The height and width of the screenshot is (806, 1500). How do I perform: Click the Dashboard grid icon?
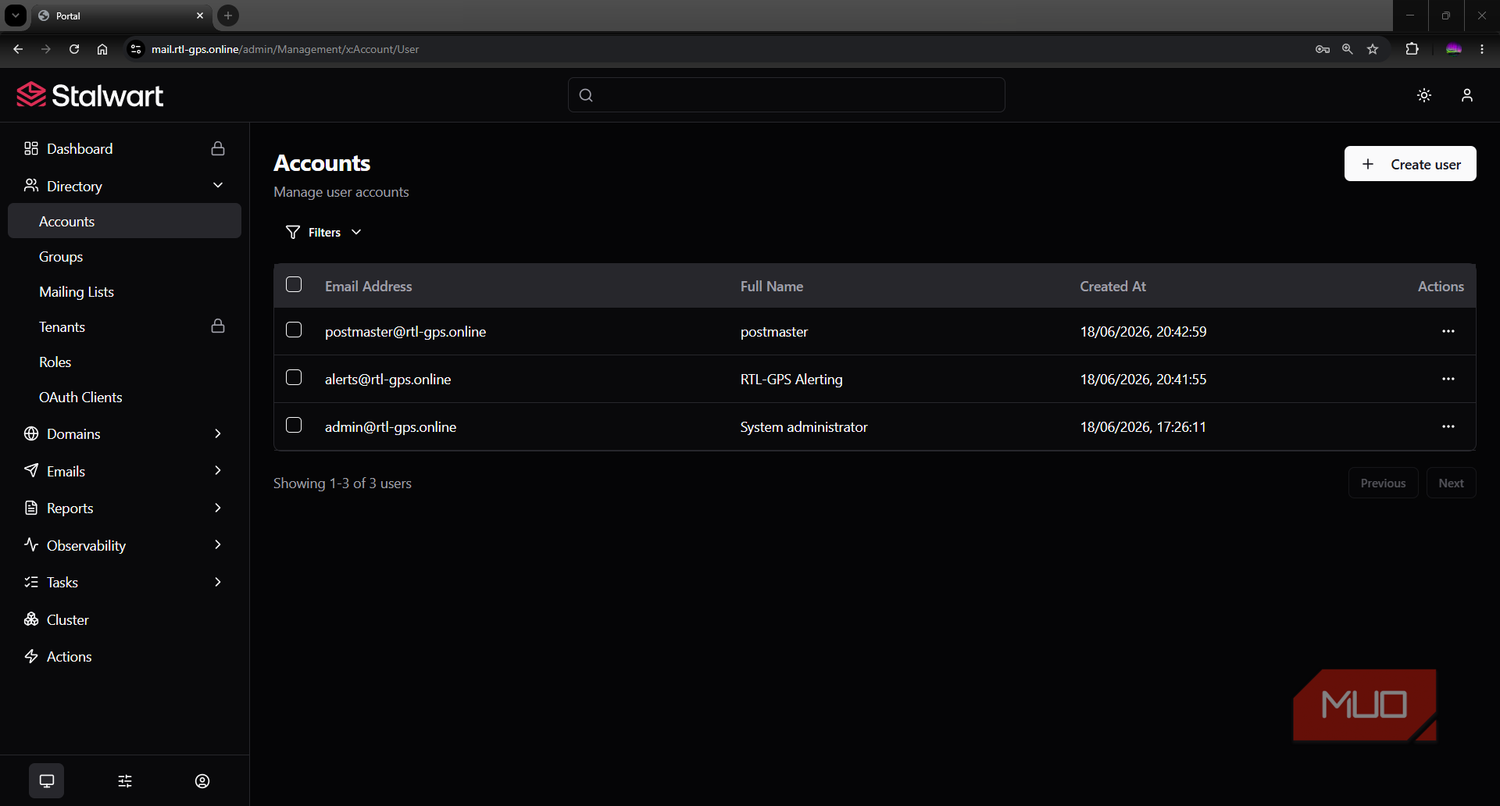(x=31, y=148)
